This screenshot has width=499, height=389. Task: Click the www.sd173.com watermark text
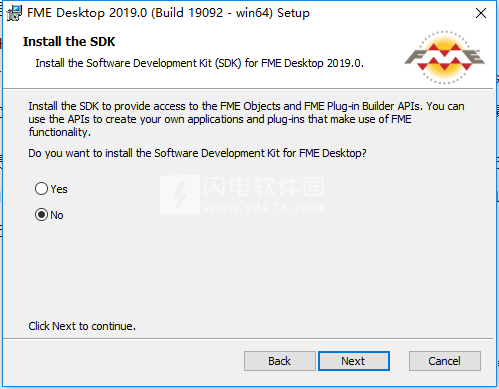tap(264, 208)
